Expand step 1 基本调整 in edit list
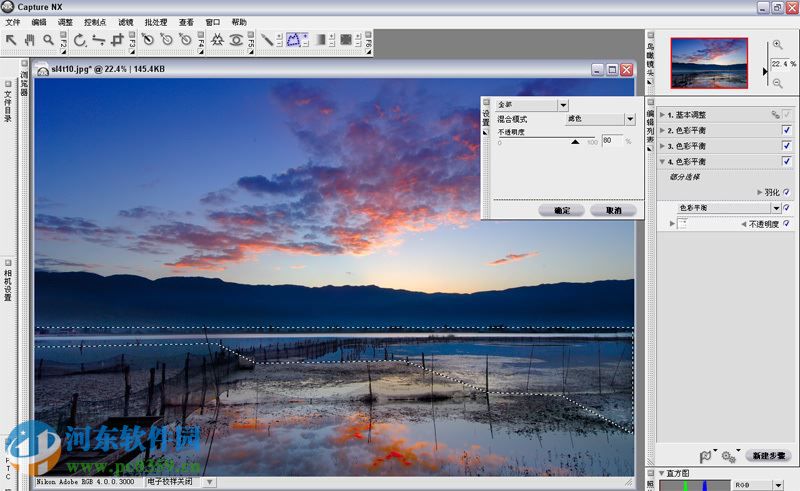 click(662, 115)
